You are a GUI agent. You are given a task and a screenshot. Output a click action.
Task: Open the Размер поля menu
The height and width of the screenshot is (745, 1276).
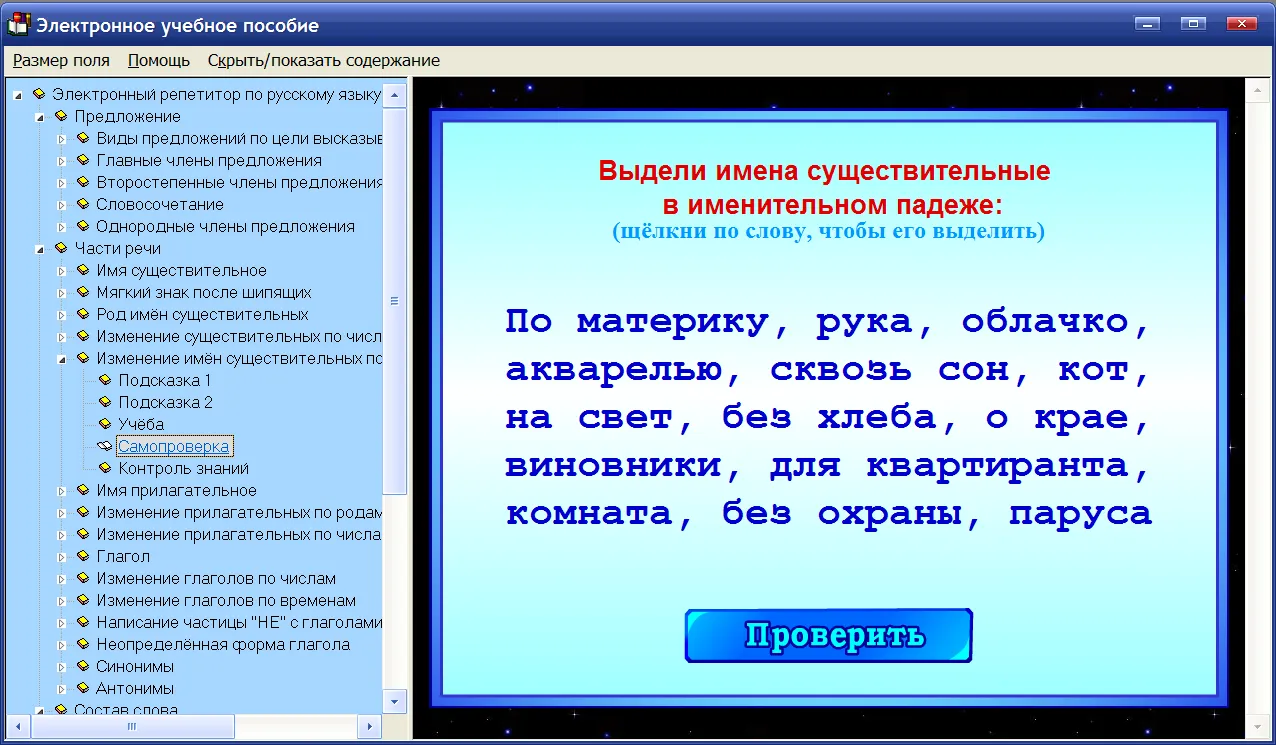click(x=61, y=60)
